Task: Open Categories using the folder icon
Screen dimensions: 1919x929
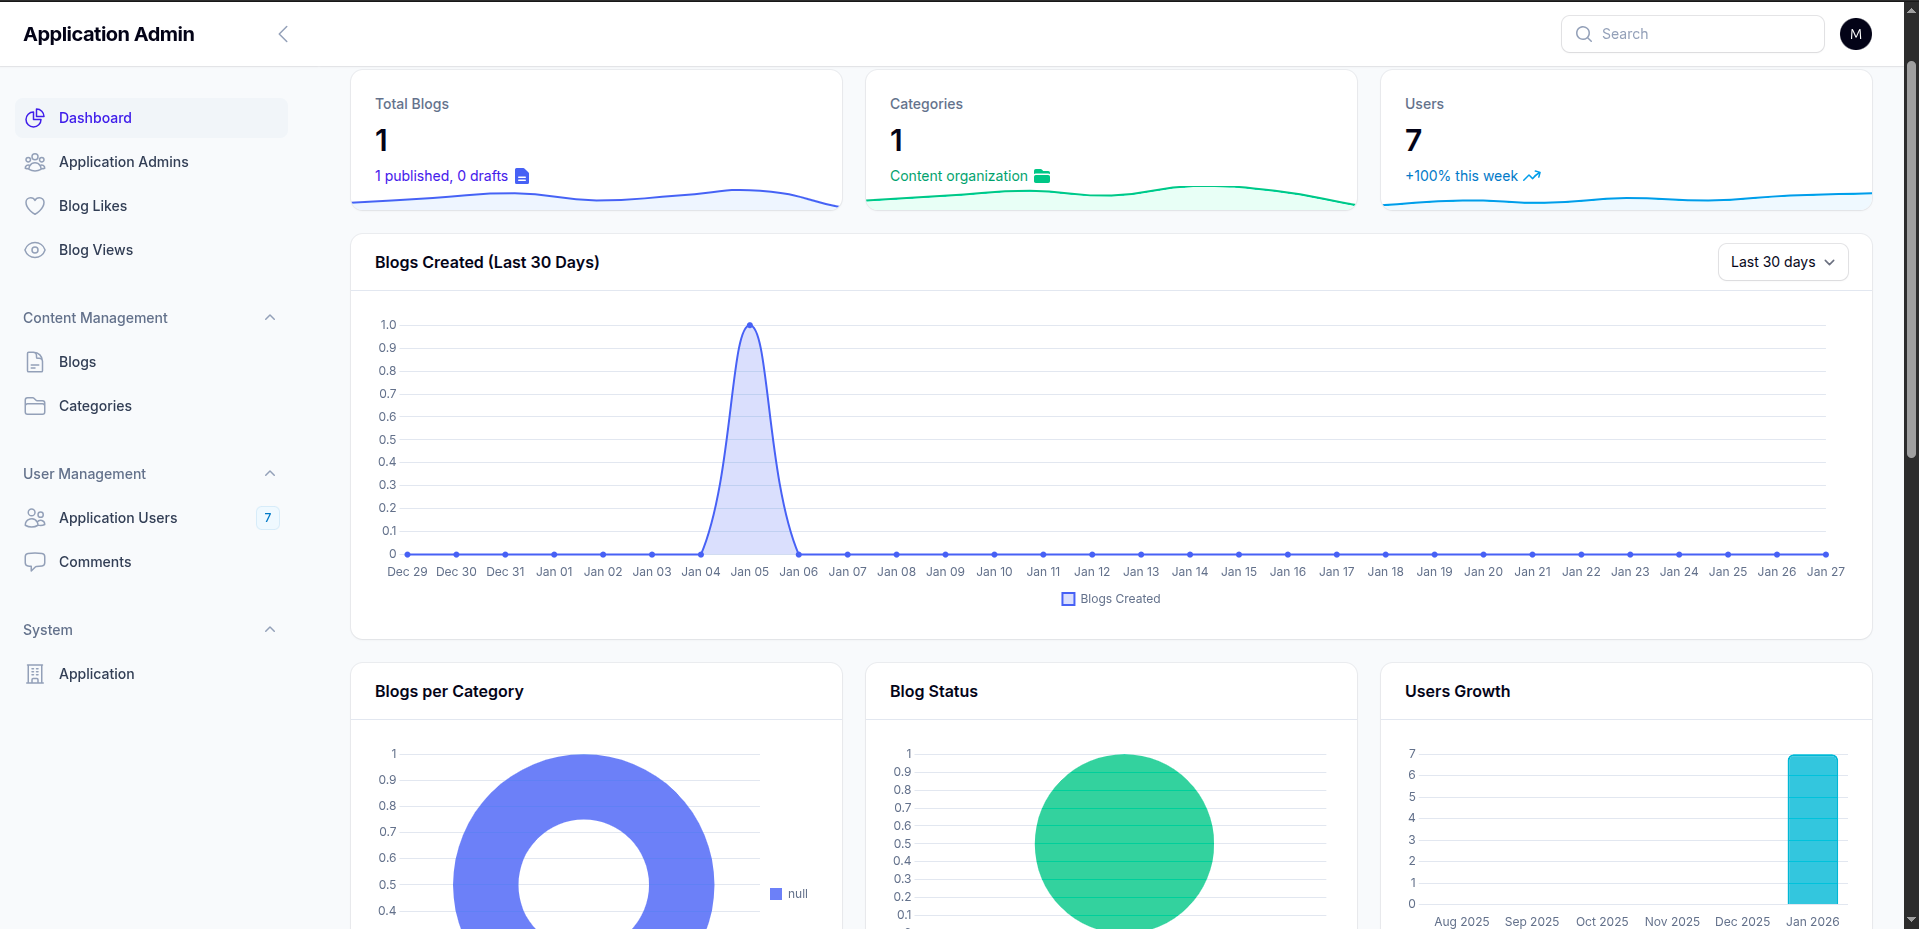Action: (x=35, y=405)
